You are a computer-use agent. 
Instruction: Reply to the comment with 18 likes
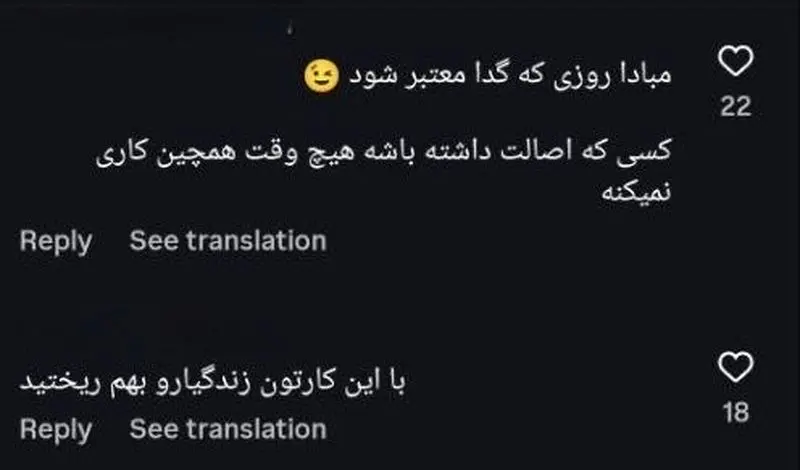56,429
